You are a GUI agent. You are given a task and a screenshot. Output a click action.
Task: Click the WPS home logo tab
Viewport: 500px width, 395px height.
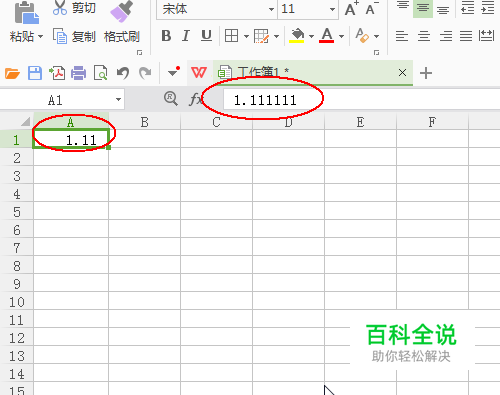pos(199,72)
